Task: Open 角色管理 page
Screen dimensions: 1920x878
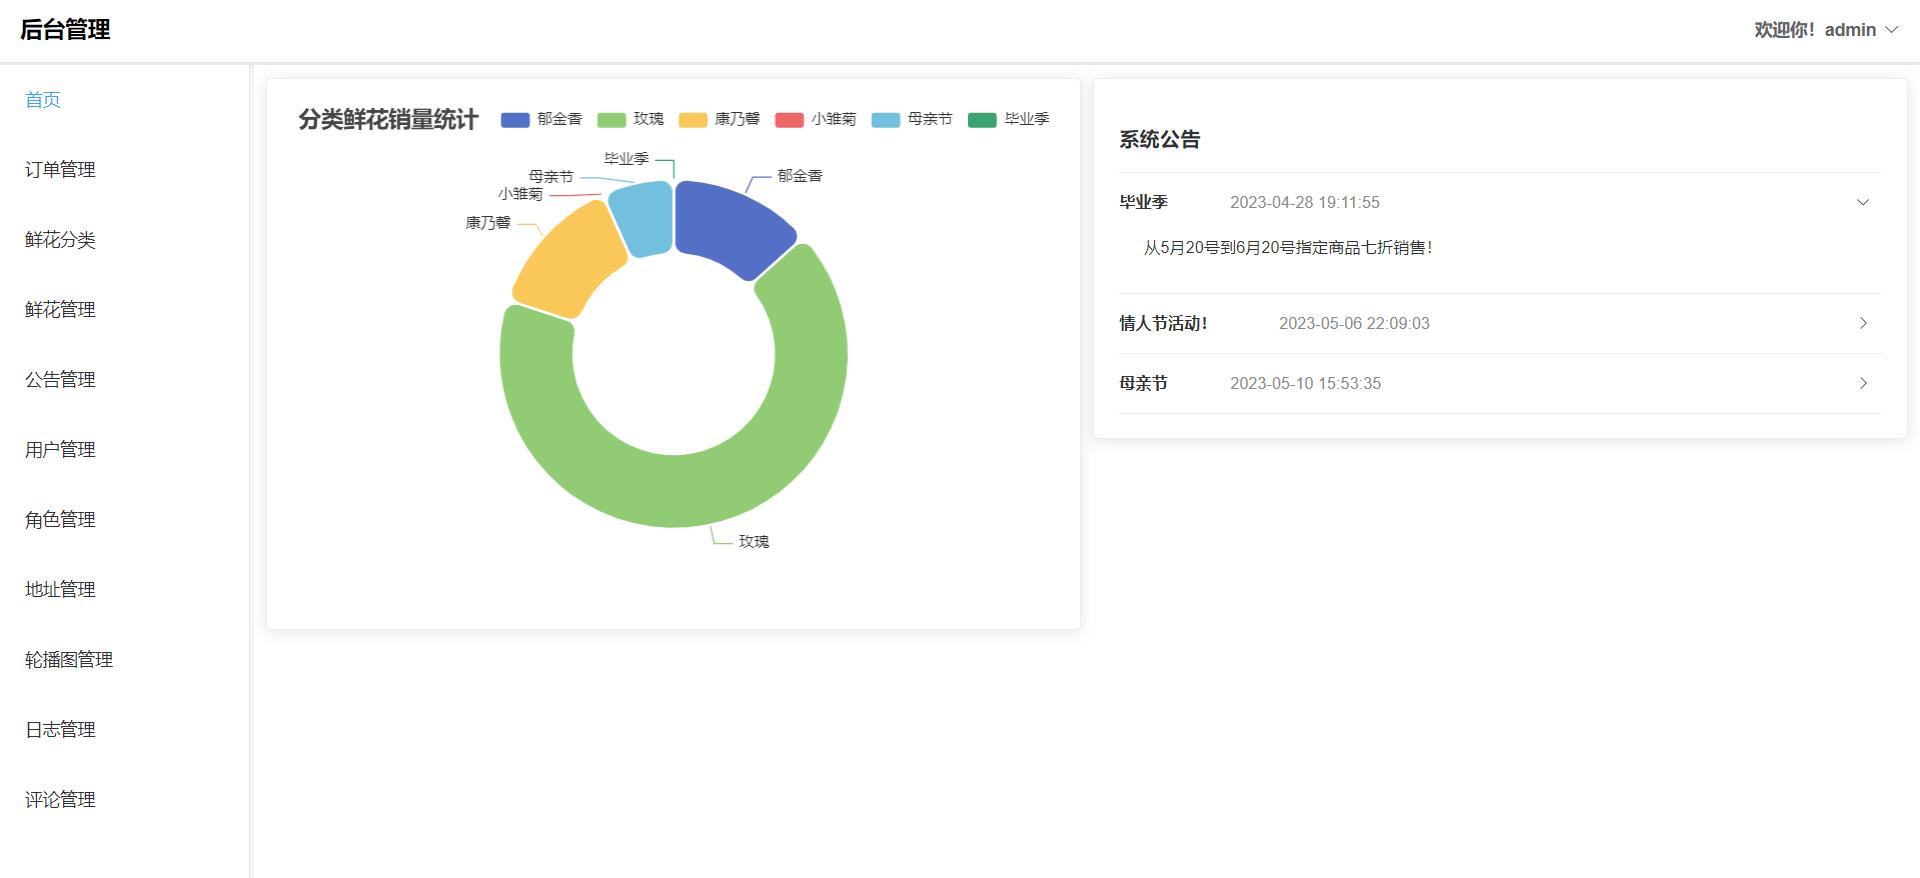Action: 60,519
